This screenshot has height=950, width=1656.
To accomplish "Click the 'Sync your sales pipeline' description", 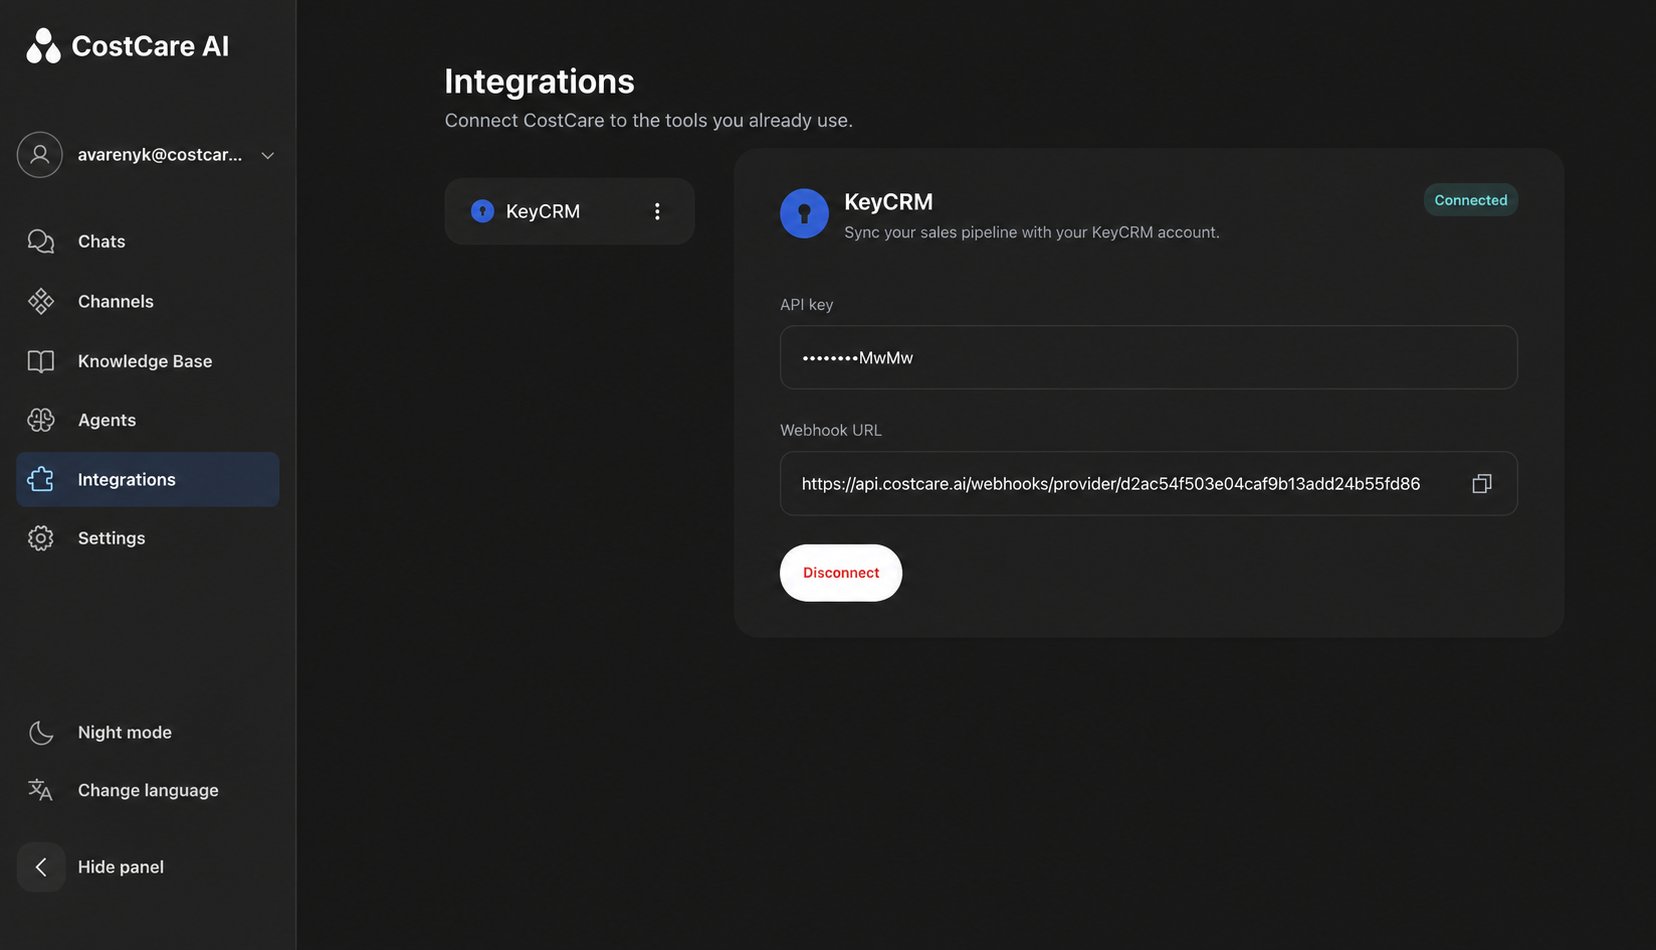I will click(x=1031, y=233).
